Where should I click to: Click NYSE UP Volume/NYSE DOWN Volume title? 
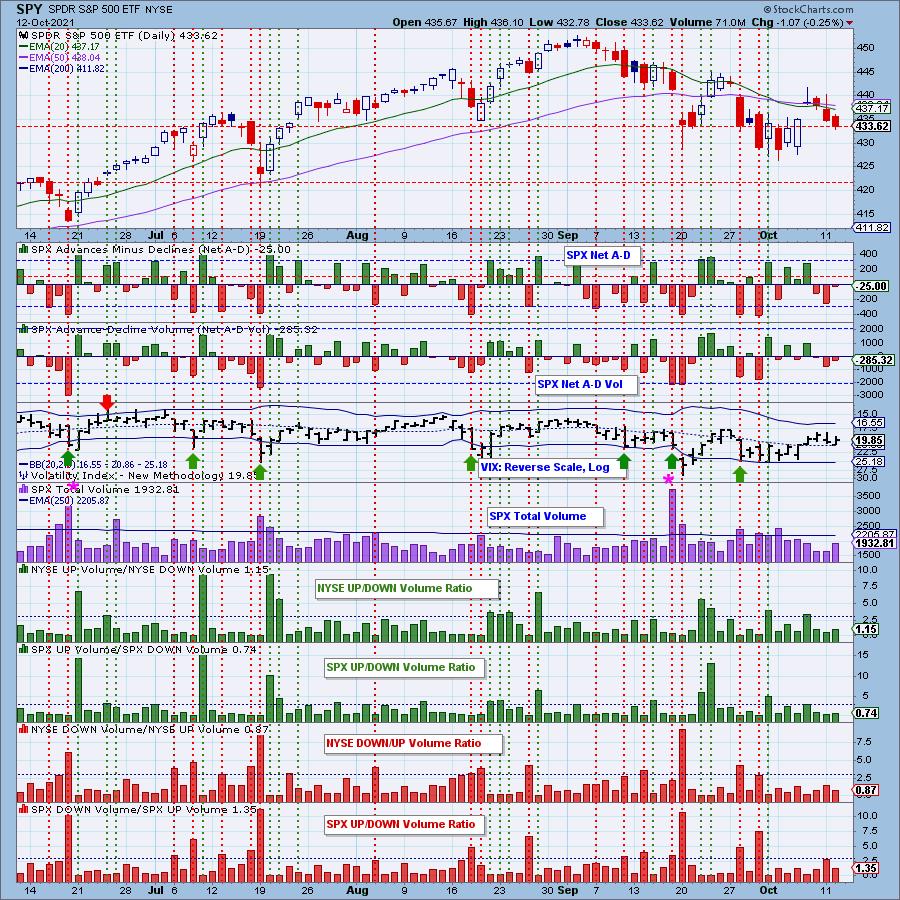pos(145,570)
